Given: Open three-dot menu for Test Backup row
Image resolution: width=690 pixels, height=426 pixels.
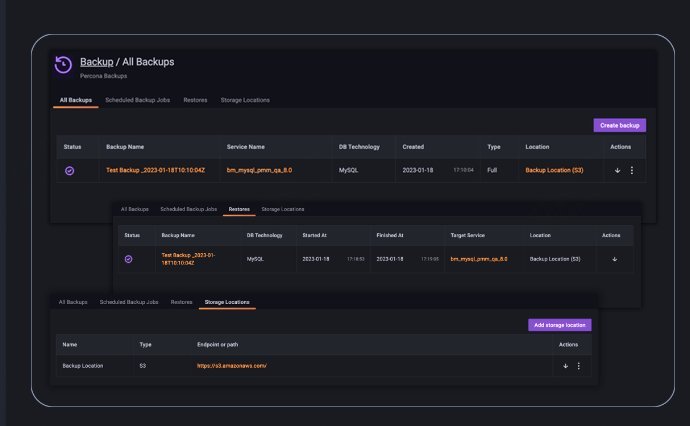Looking at the screenshot, I should click(631, 171).
